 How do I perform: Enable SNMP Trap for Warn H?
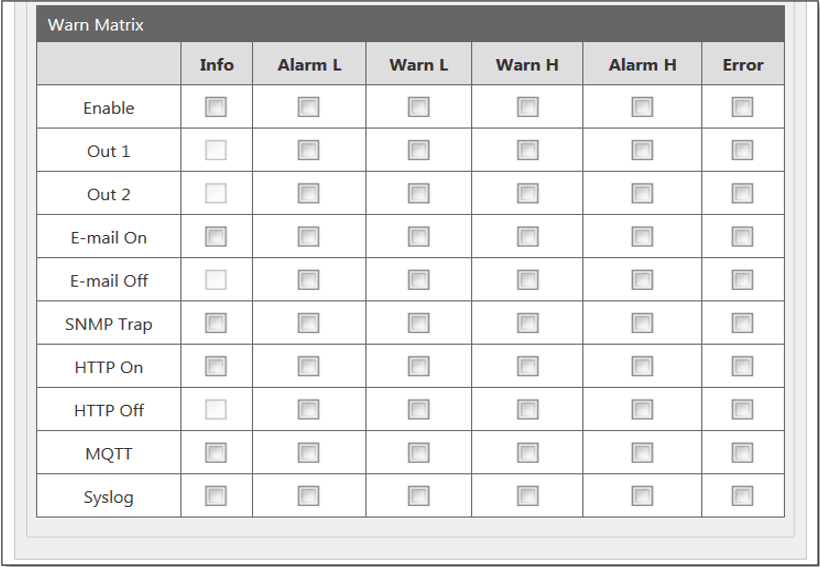[x=527, y=323]
